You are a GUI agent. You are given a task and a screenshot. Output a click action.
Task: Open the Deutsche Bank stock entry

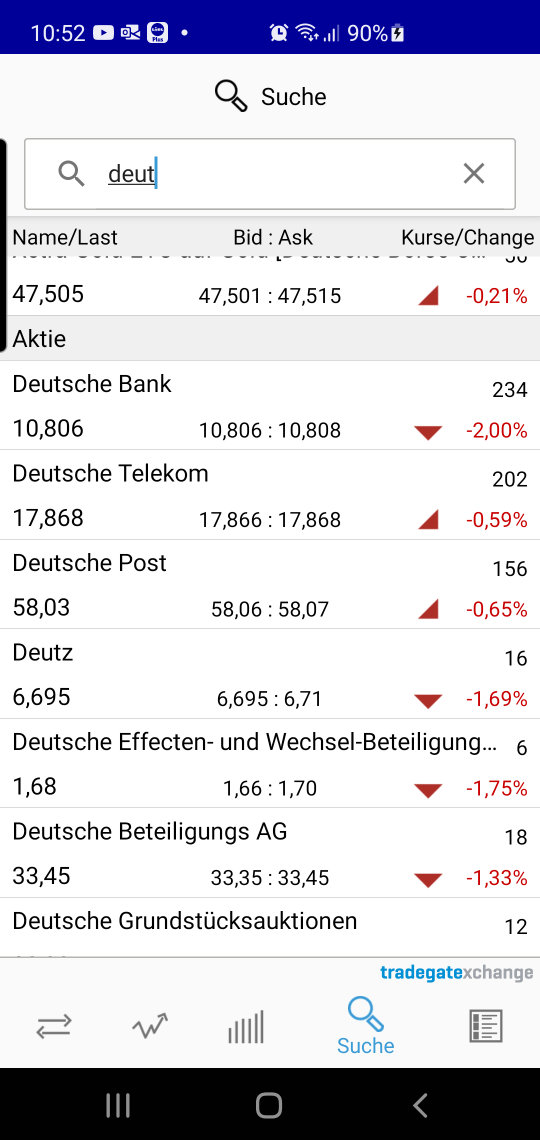(x=270, y=406)
